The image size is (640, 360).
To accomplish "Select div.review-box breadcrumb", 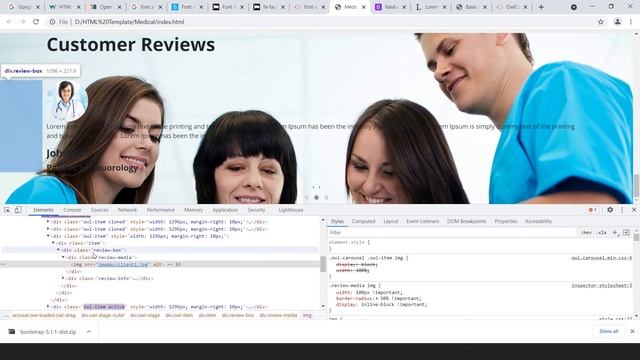I will (x=238, y=316).
